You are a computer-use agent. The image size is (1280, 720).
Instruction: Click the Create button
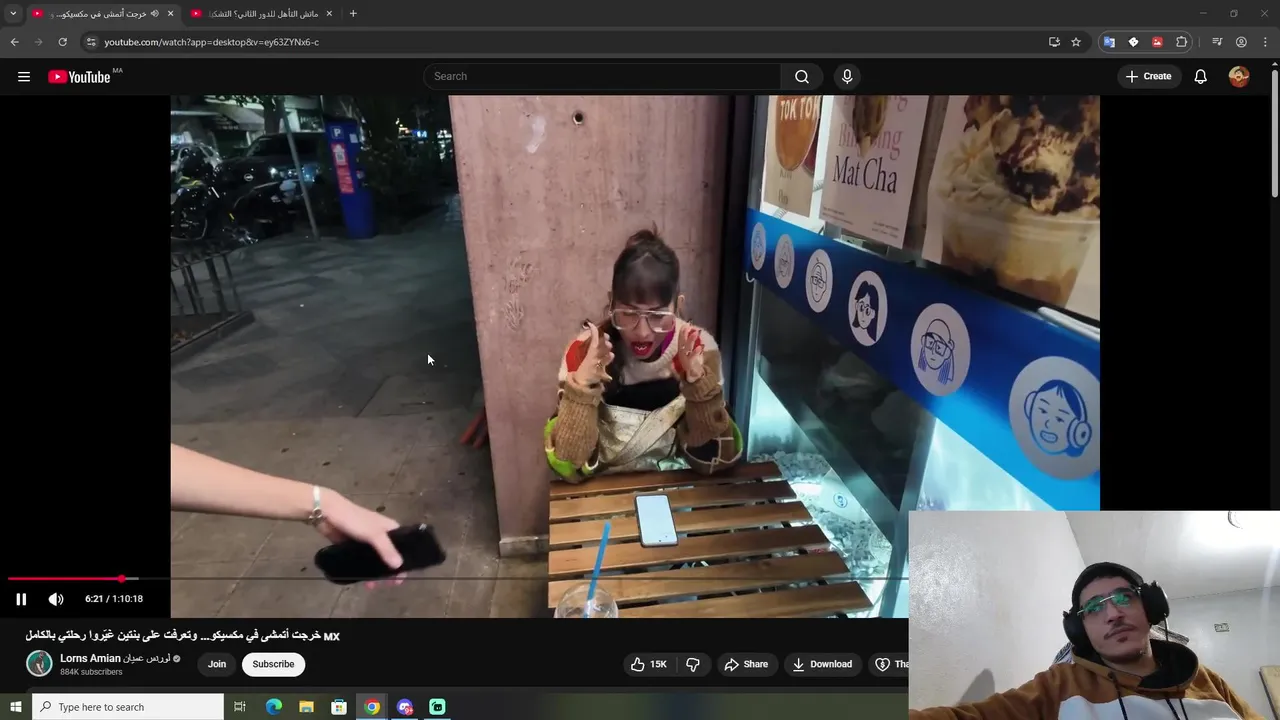pos(1148,77)
